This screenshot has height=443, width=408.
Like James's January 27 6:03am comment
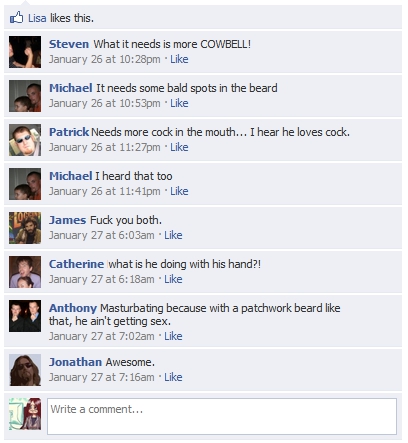tap(173, 235)
